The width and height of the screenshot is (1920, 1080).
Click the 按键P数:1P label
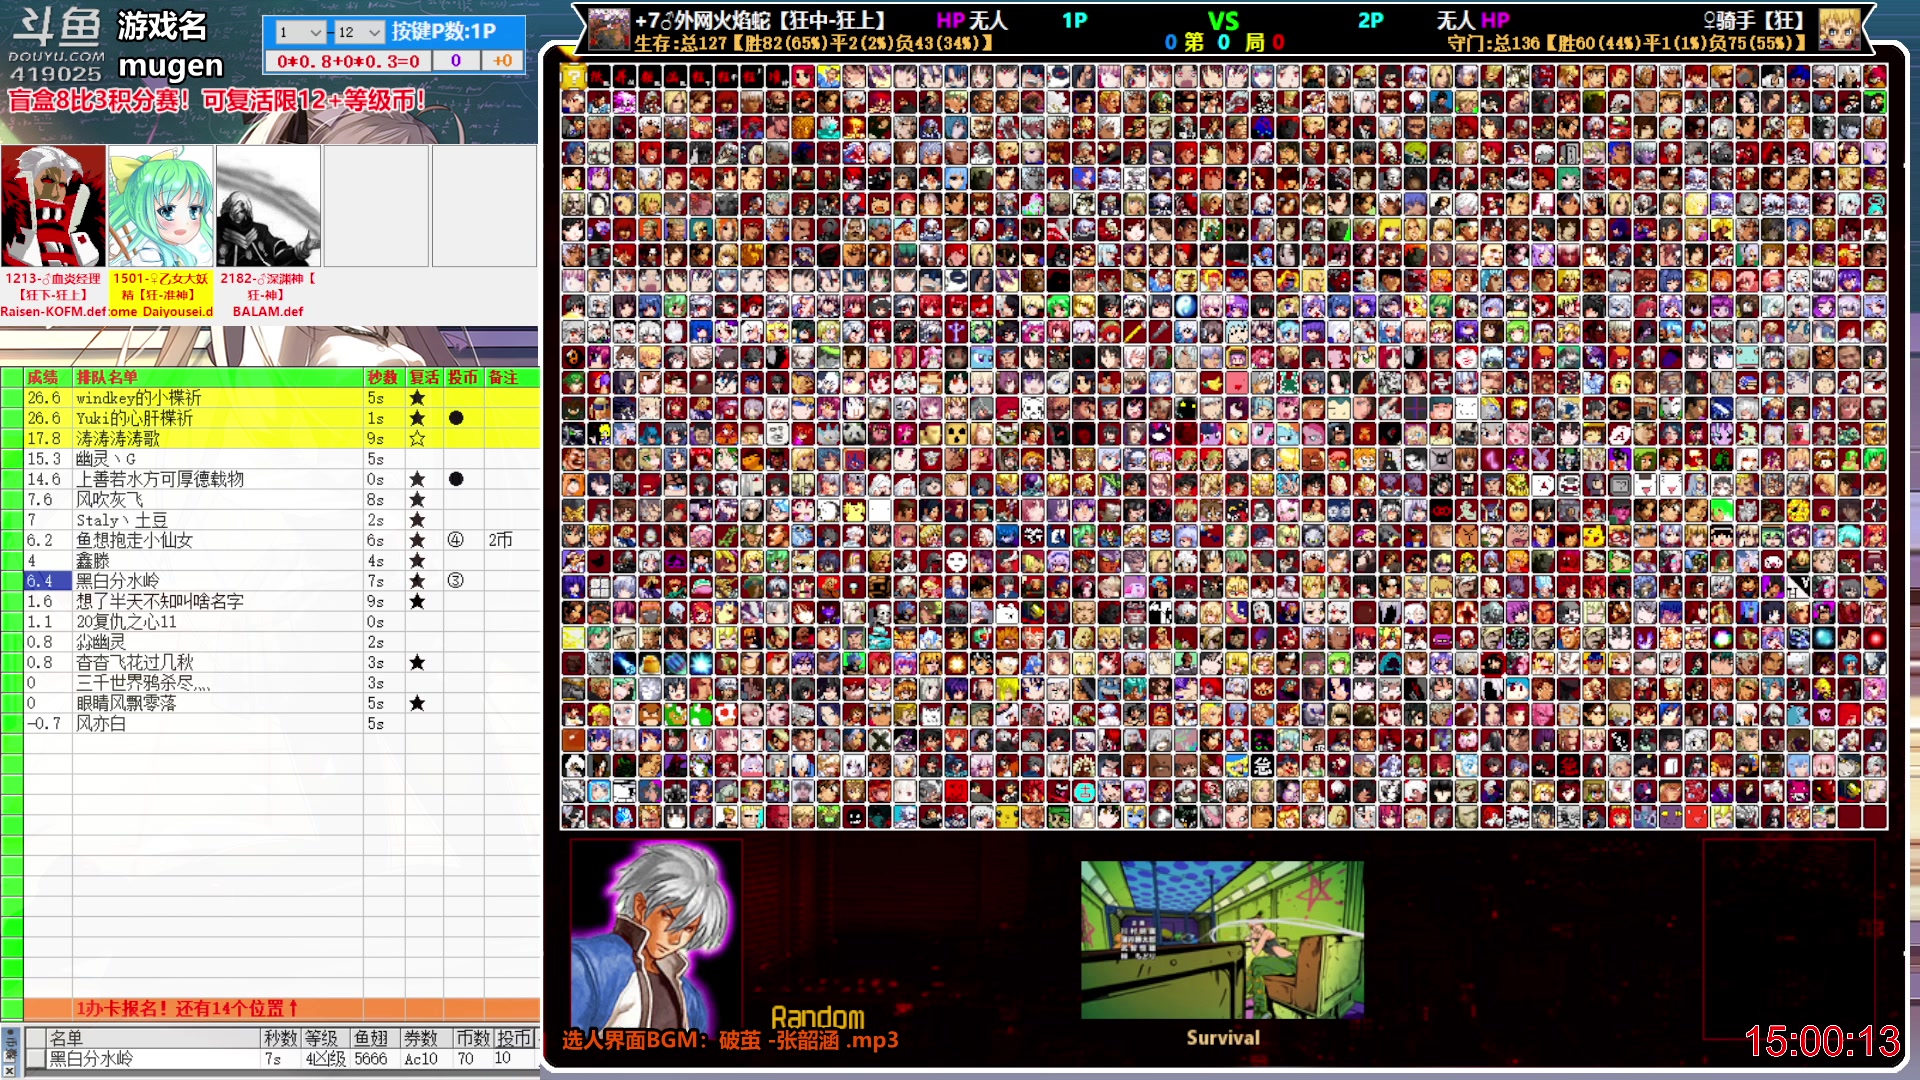[444, 31]
